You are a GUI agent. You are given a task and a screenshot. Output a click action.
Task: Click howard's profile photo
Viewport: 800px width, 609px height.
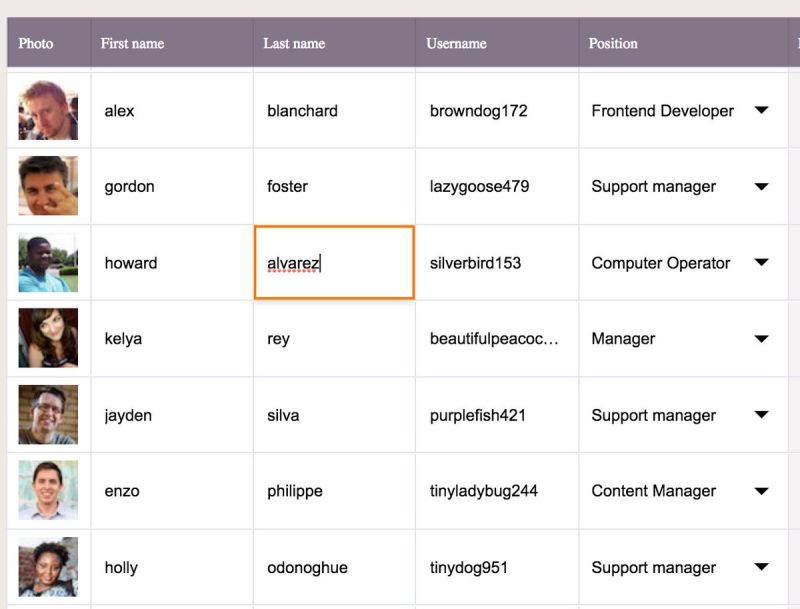(x=47, y=263)
